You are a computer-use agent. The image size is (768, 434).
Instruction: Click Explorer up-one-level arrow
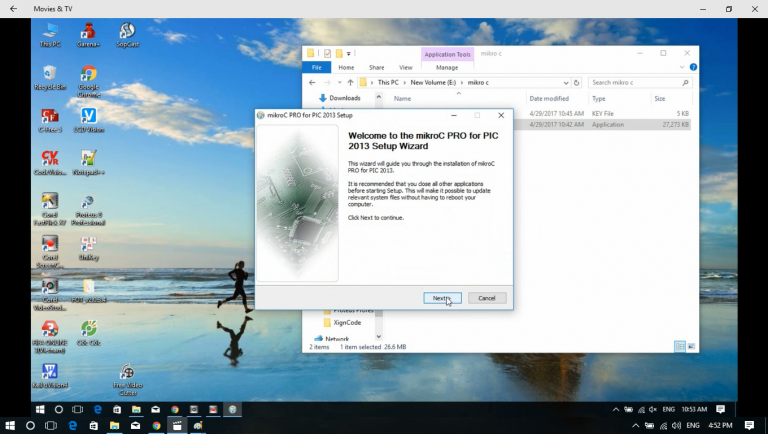[350, 83]
